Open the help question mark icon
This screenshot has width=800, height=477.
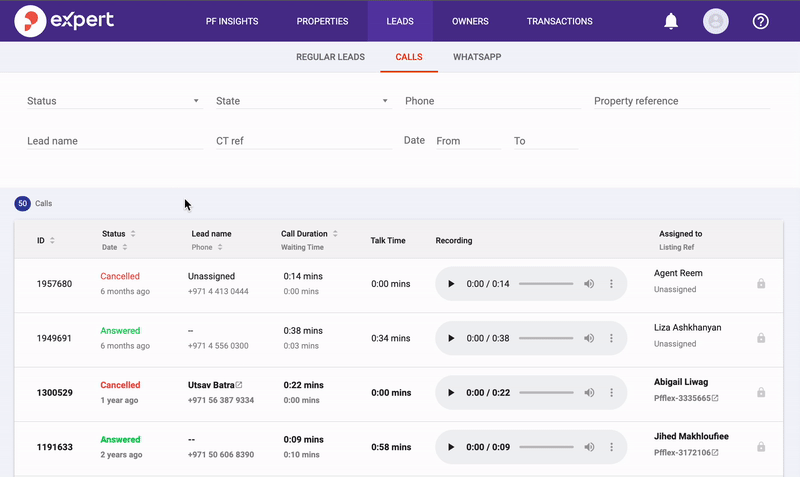click(760, 21)
